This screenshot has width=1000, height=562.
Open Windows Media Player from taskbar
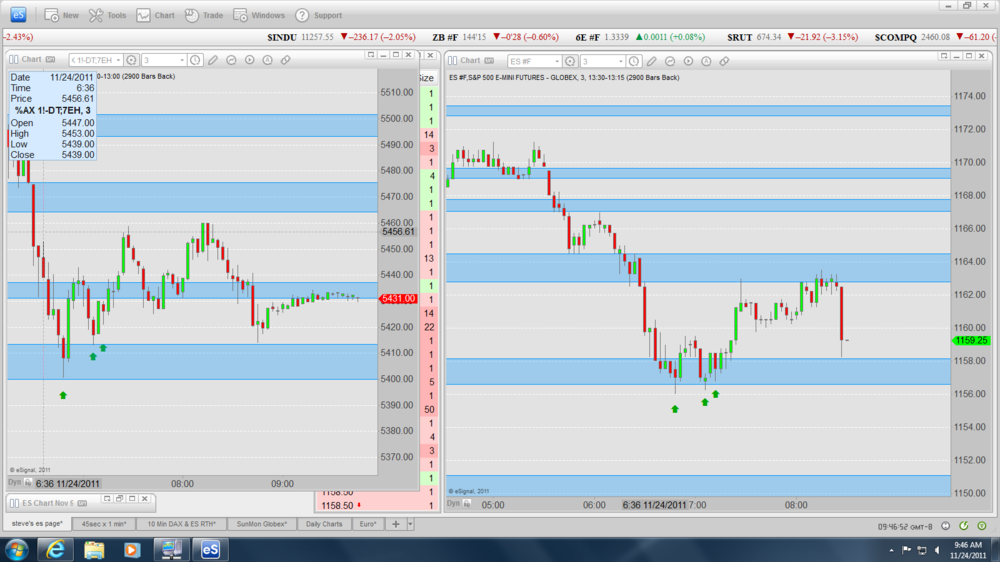132,549
